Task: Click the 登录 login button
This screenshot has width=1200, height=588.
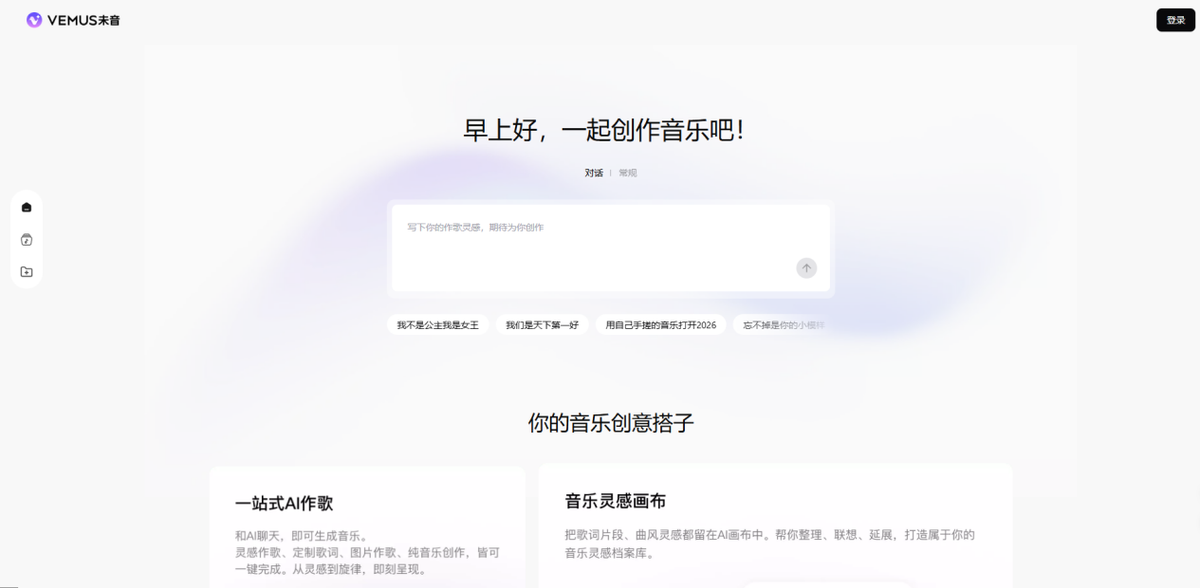Action: coord(1175,20)
